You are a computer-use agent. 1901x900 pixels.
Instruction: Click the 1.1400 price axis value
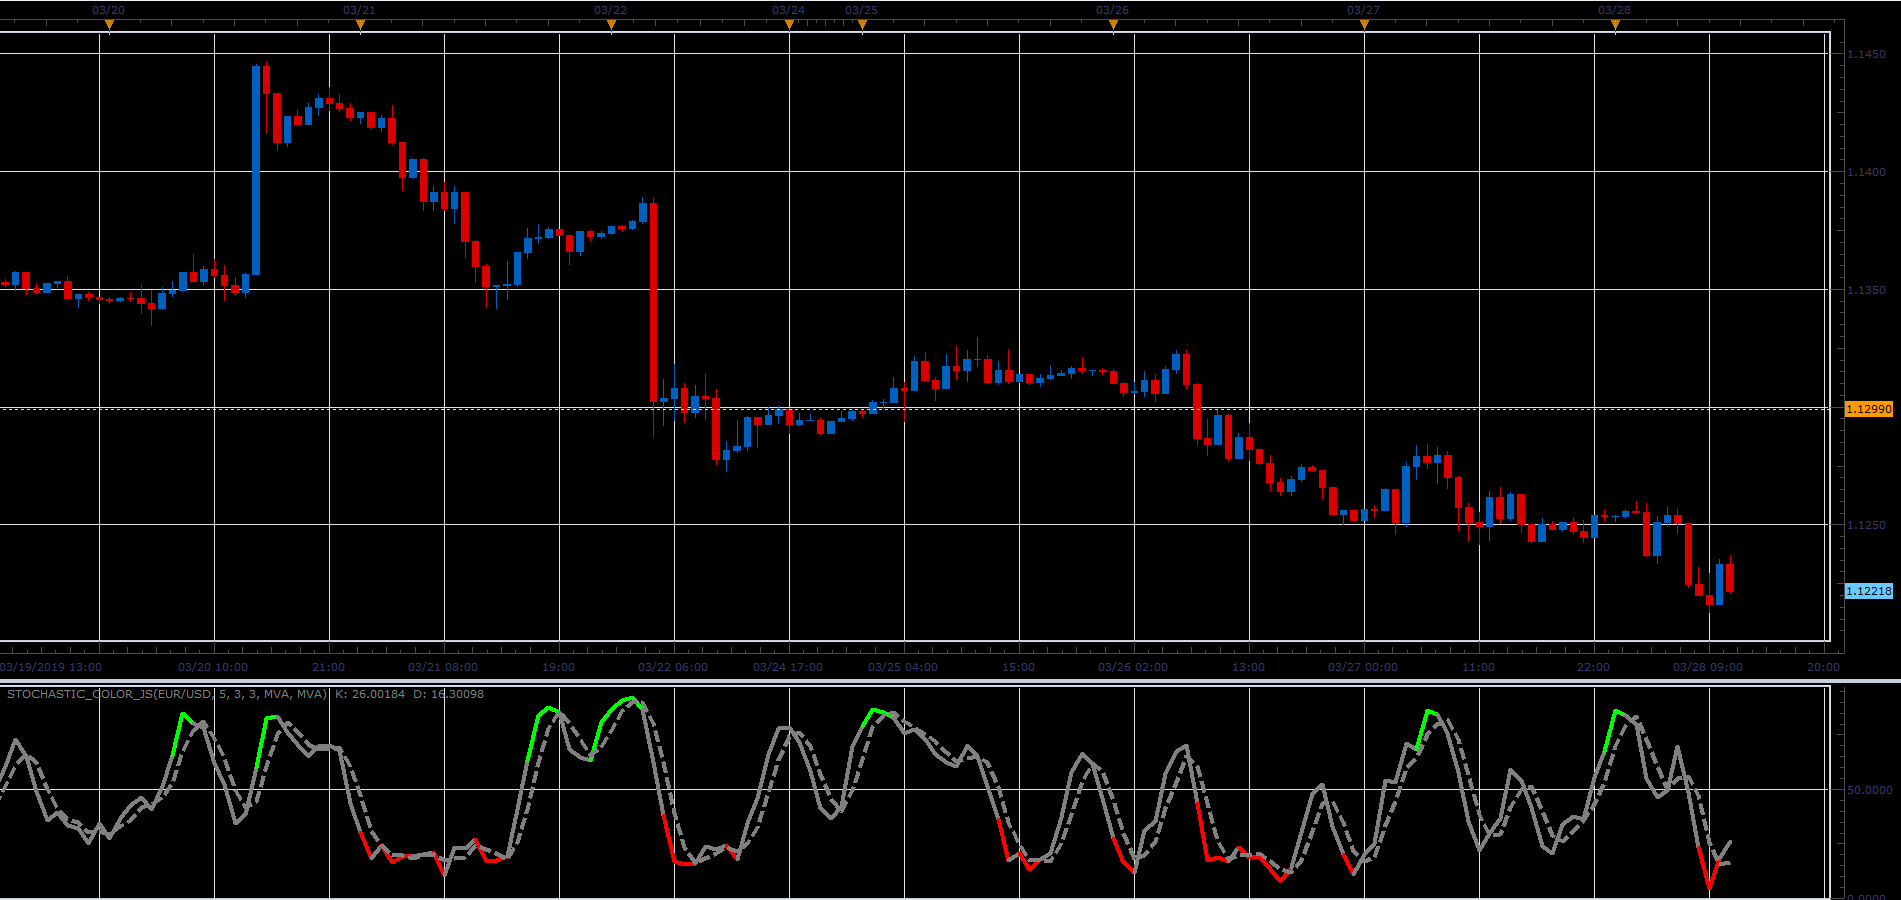pyautogui.click(x=1866, y=172)
